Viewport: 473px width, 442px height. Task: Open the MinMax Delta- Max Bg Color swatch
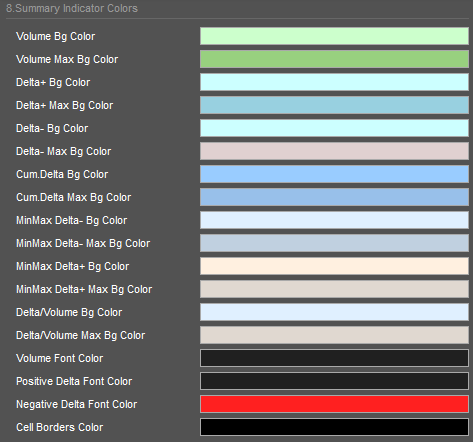[334, 243]
